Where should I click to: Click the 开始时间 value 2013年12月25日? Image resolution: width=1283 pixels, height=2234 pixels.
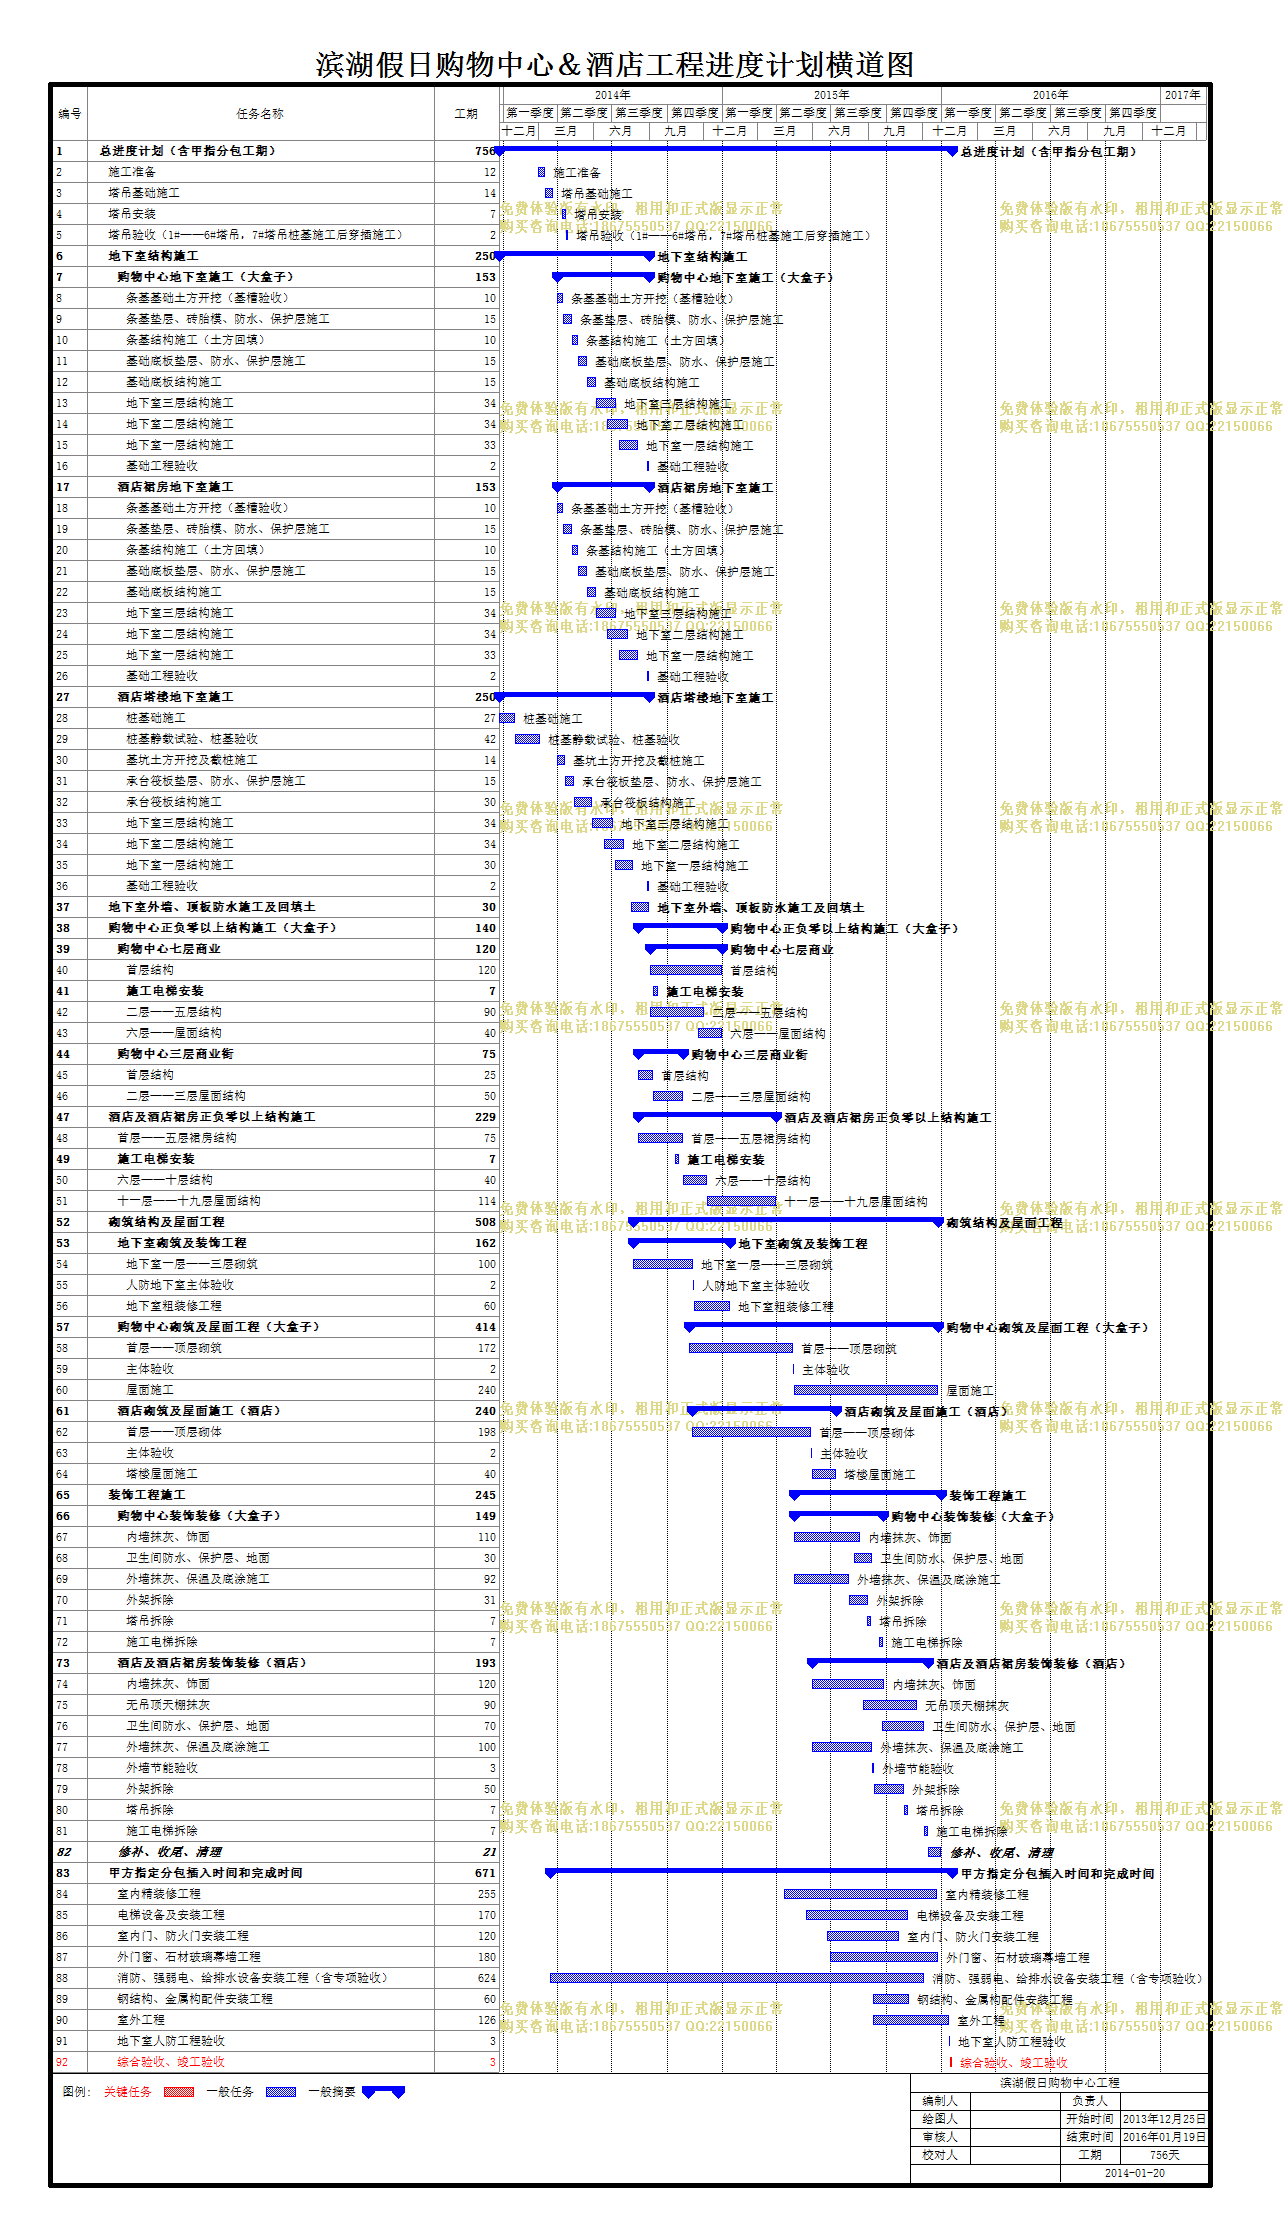[x=1164, y=2119]
